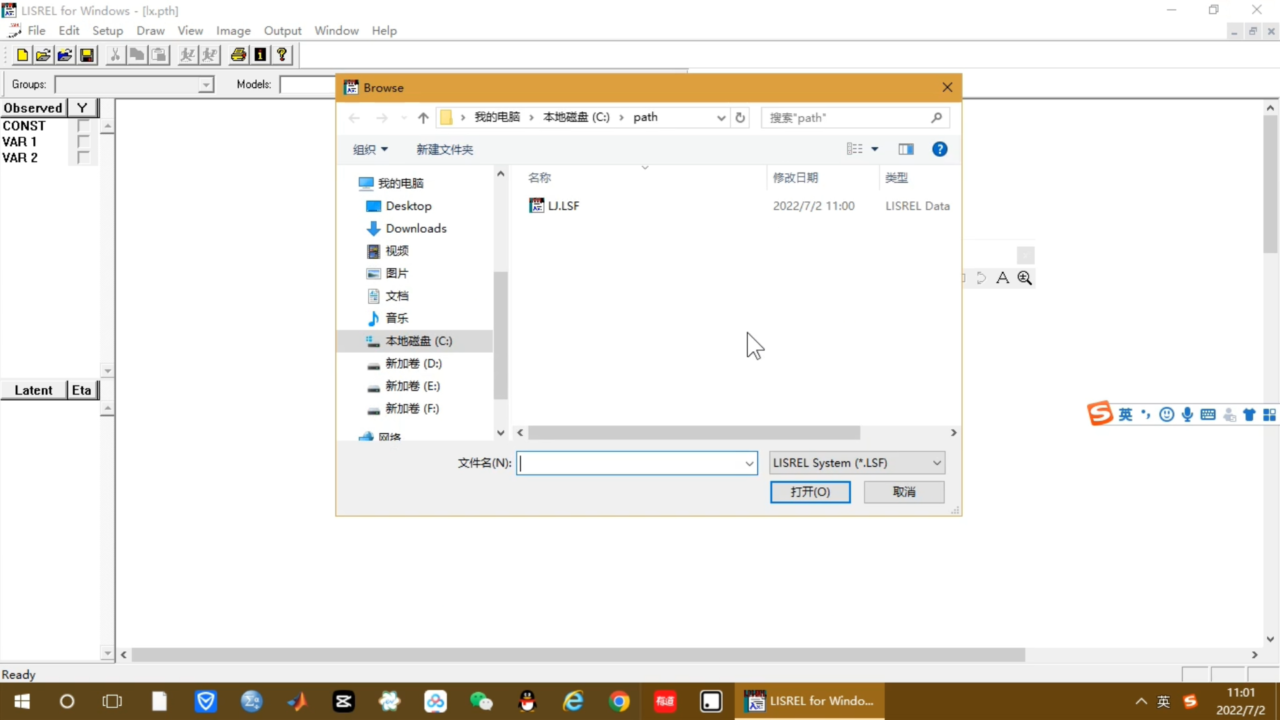Click LISREL for Windows taskbar button

tap(810, 701)
